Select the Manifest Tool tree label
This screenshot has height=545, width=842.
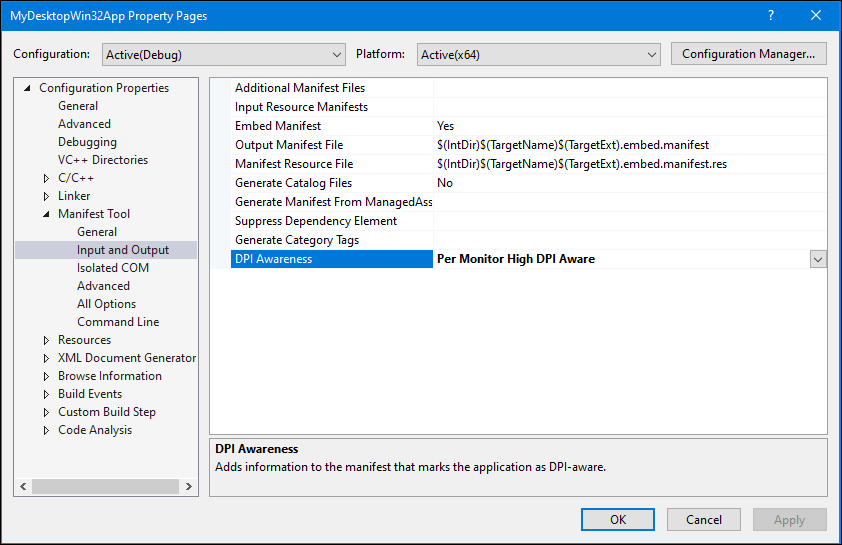pos(94,214)
